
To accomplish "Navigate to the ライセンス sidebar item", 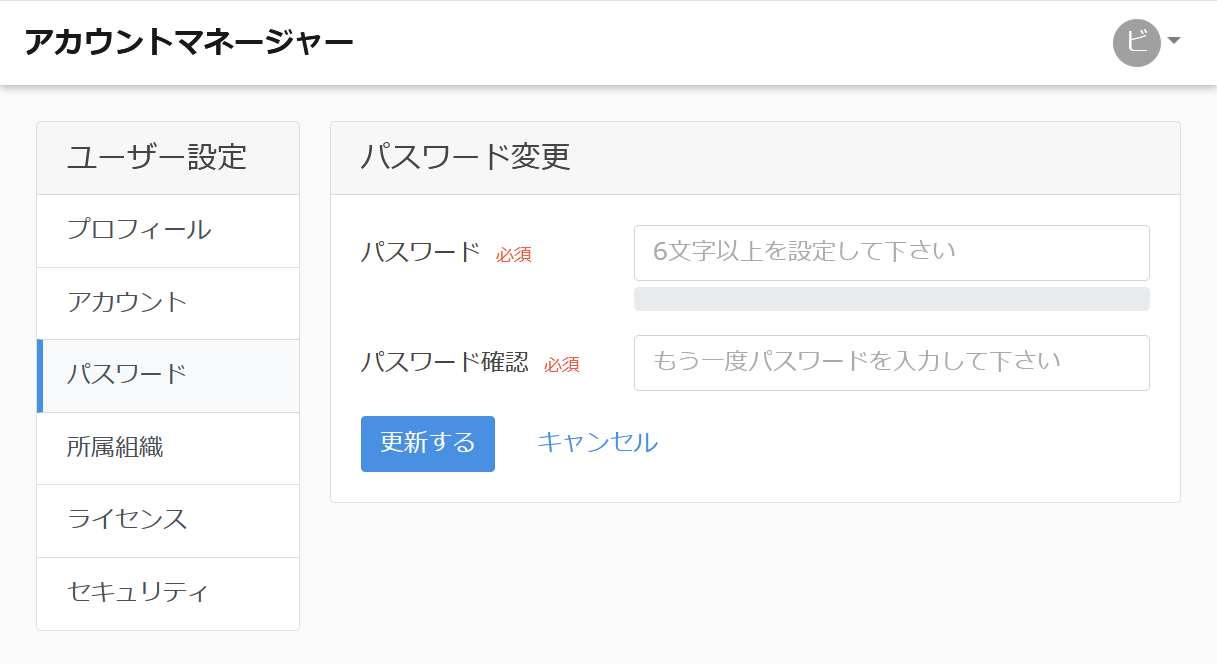I will 127,520.
